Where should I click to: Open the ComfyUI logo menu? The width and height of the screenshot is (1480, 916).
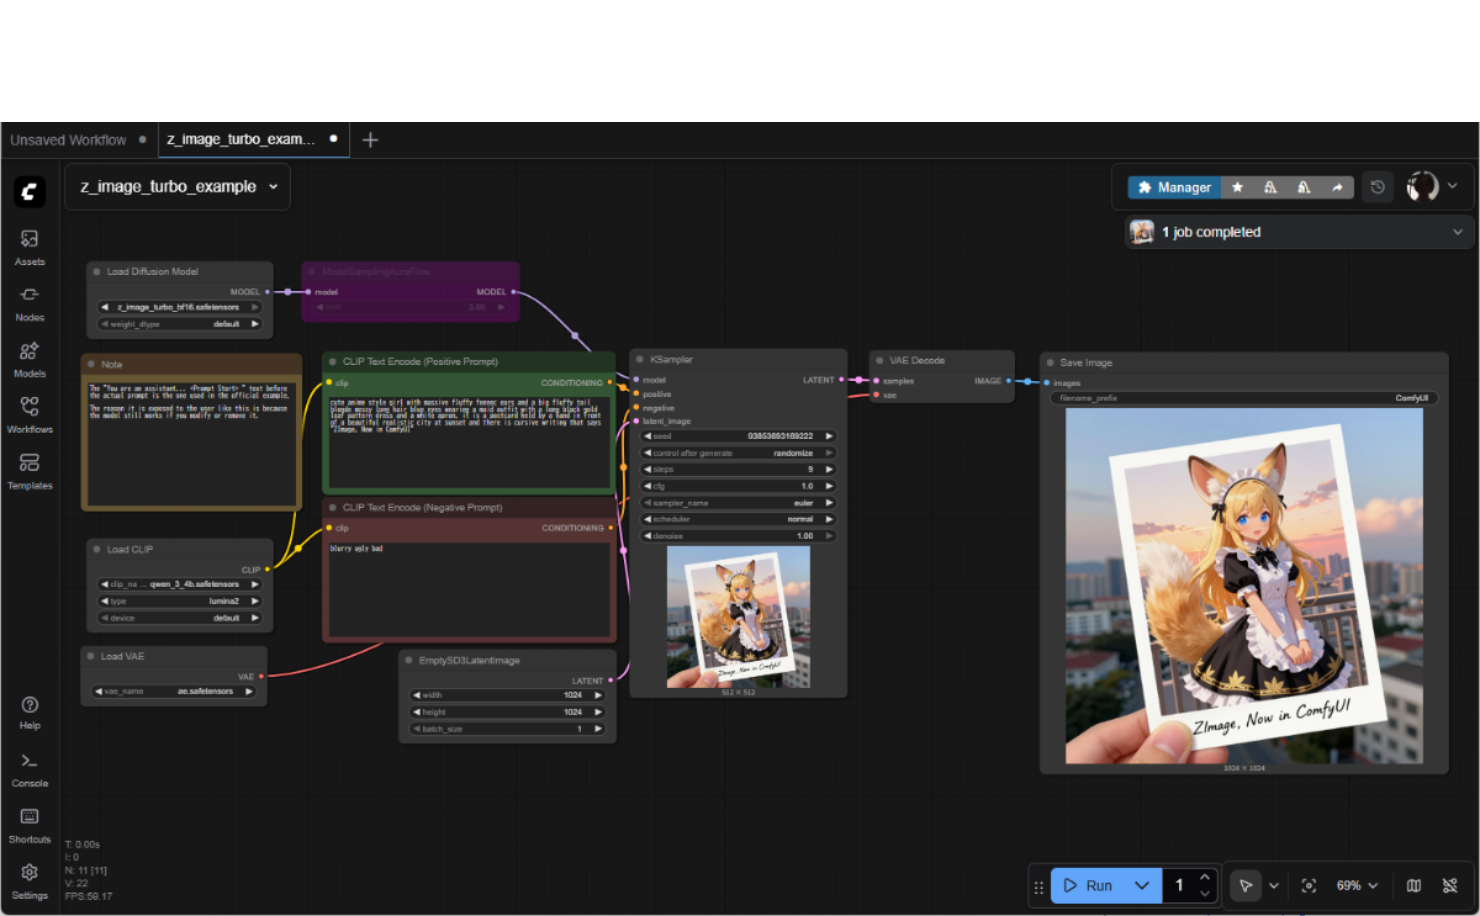[29, 191]
